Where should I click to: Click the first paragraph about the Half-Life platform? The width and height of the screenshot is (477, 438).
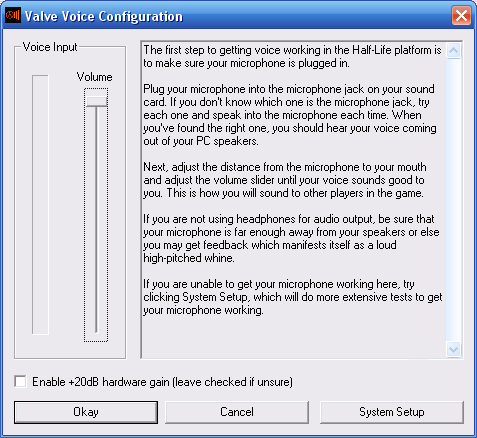tap(292, 56)
